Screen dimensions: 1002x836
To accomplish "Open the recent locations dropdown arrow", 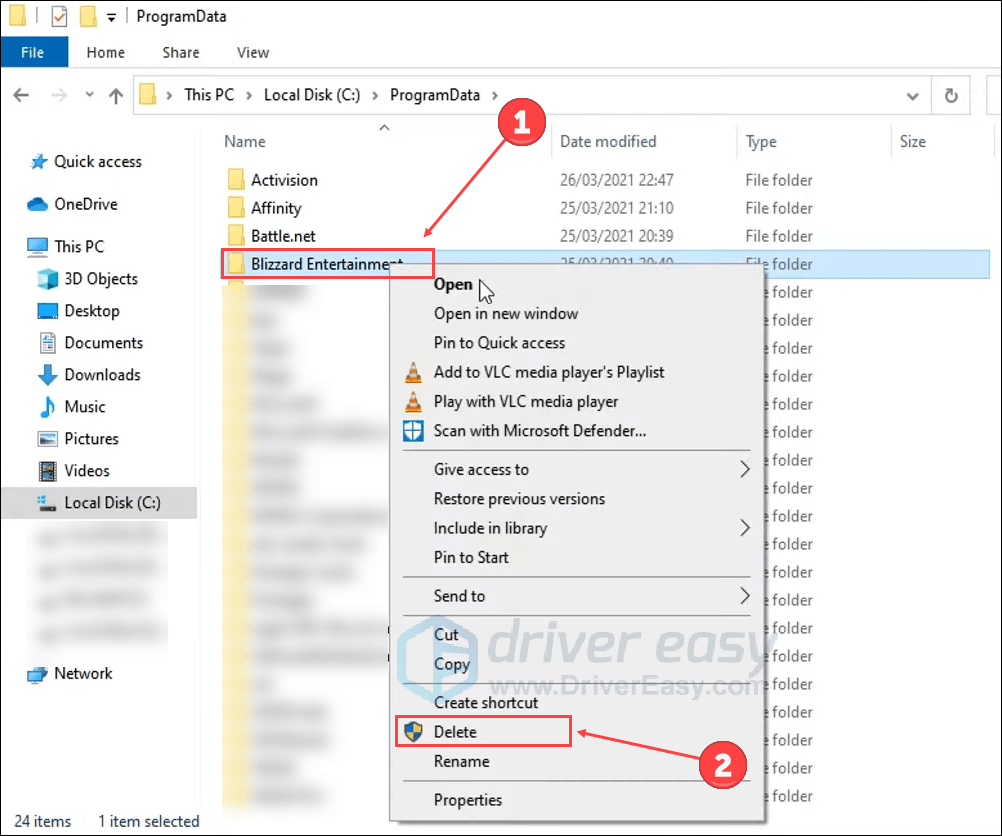I will click(x=89, y=95).
